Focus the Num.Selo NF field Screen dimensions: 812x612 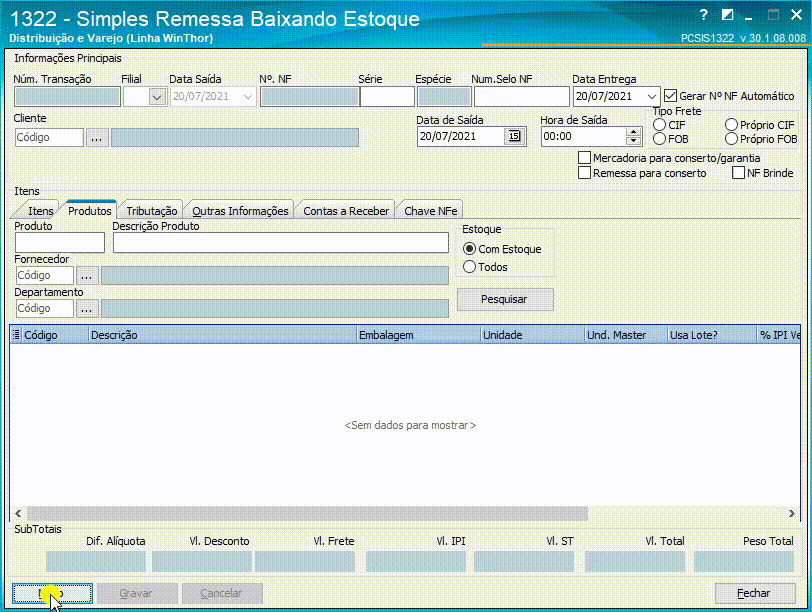(521, 97)
